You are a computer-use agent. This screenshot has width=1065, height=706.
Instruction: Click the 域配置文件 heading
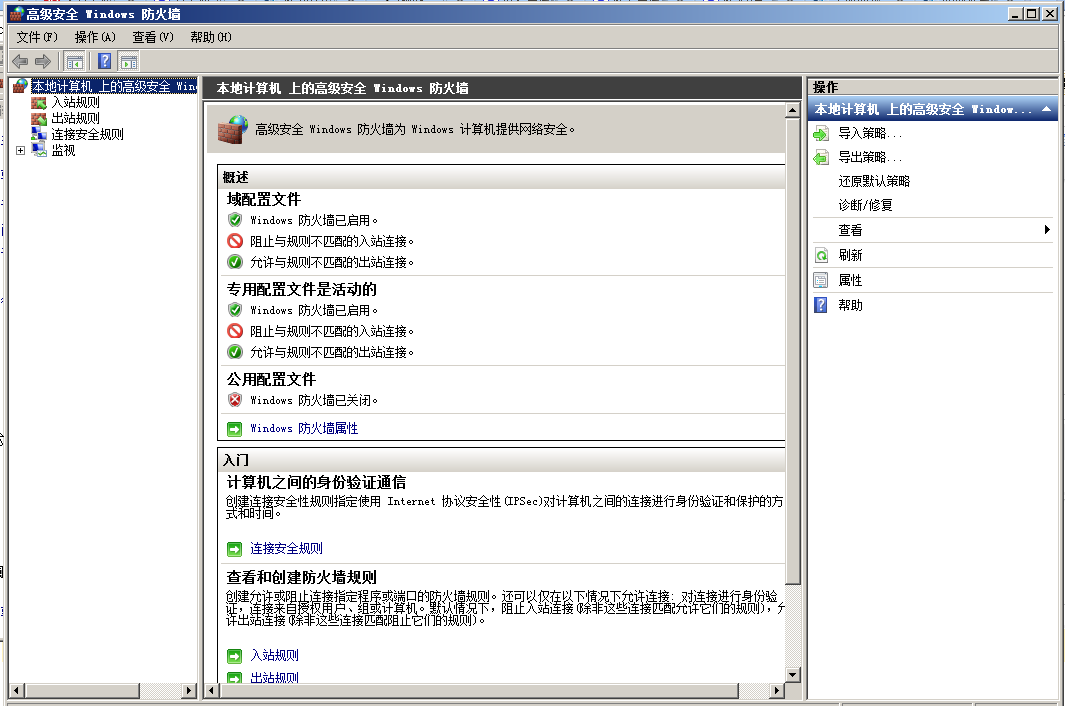(264, 200)
